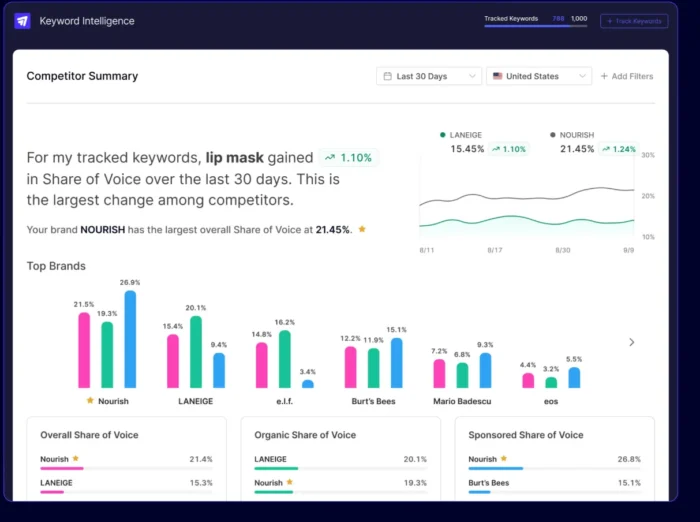Click the Tracked Keywords progress bar
The height and width of the screenshot is (522, 700).
pos(536,26)
